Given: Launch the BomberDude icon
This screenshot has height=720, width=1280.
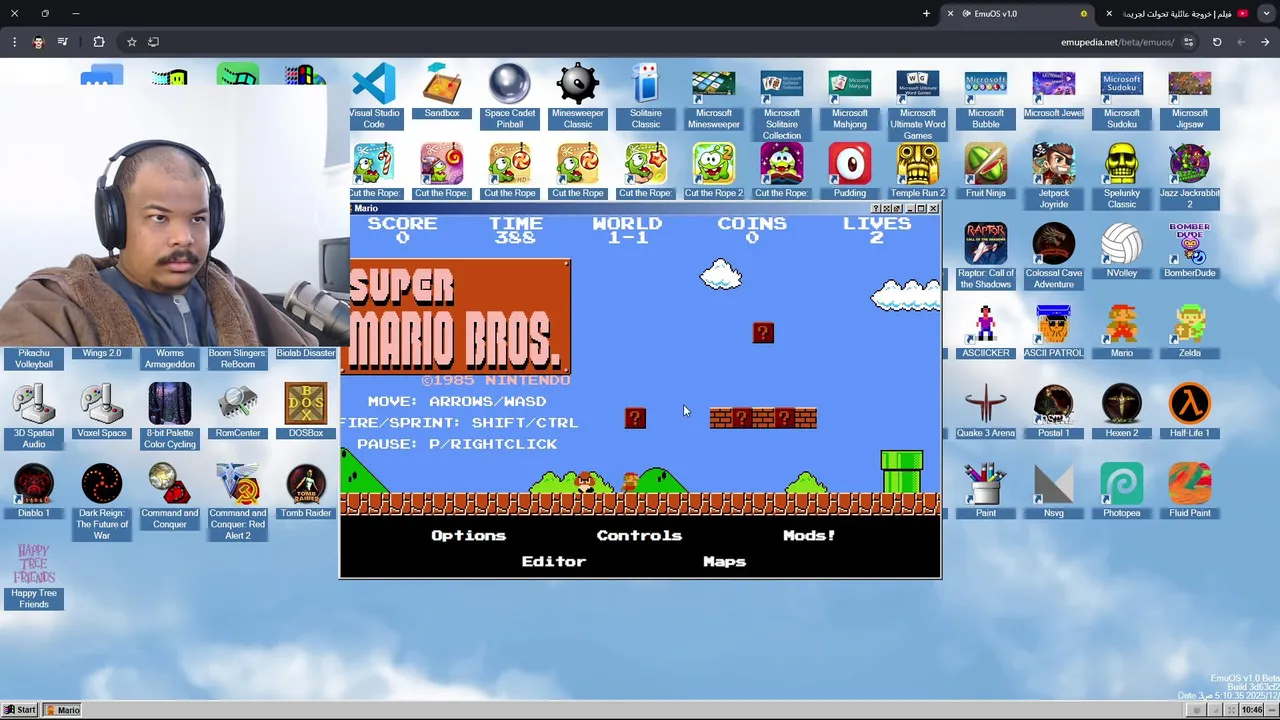Looking at the screenshot, I should (x=1190, y=251).
